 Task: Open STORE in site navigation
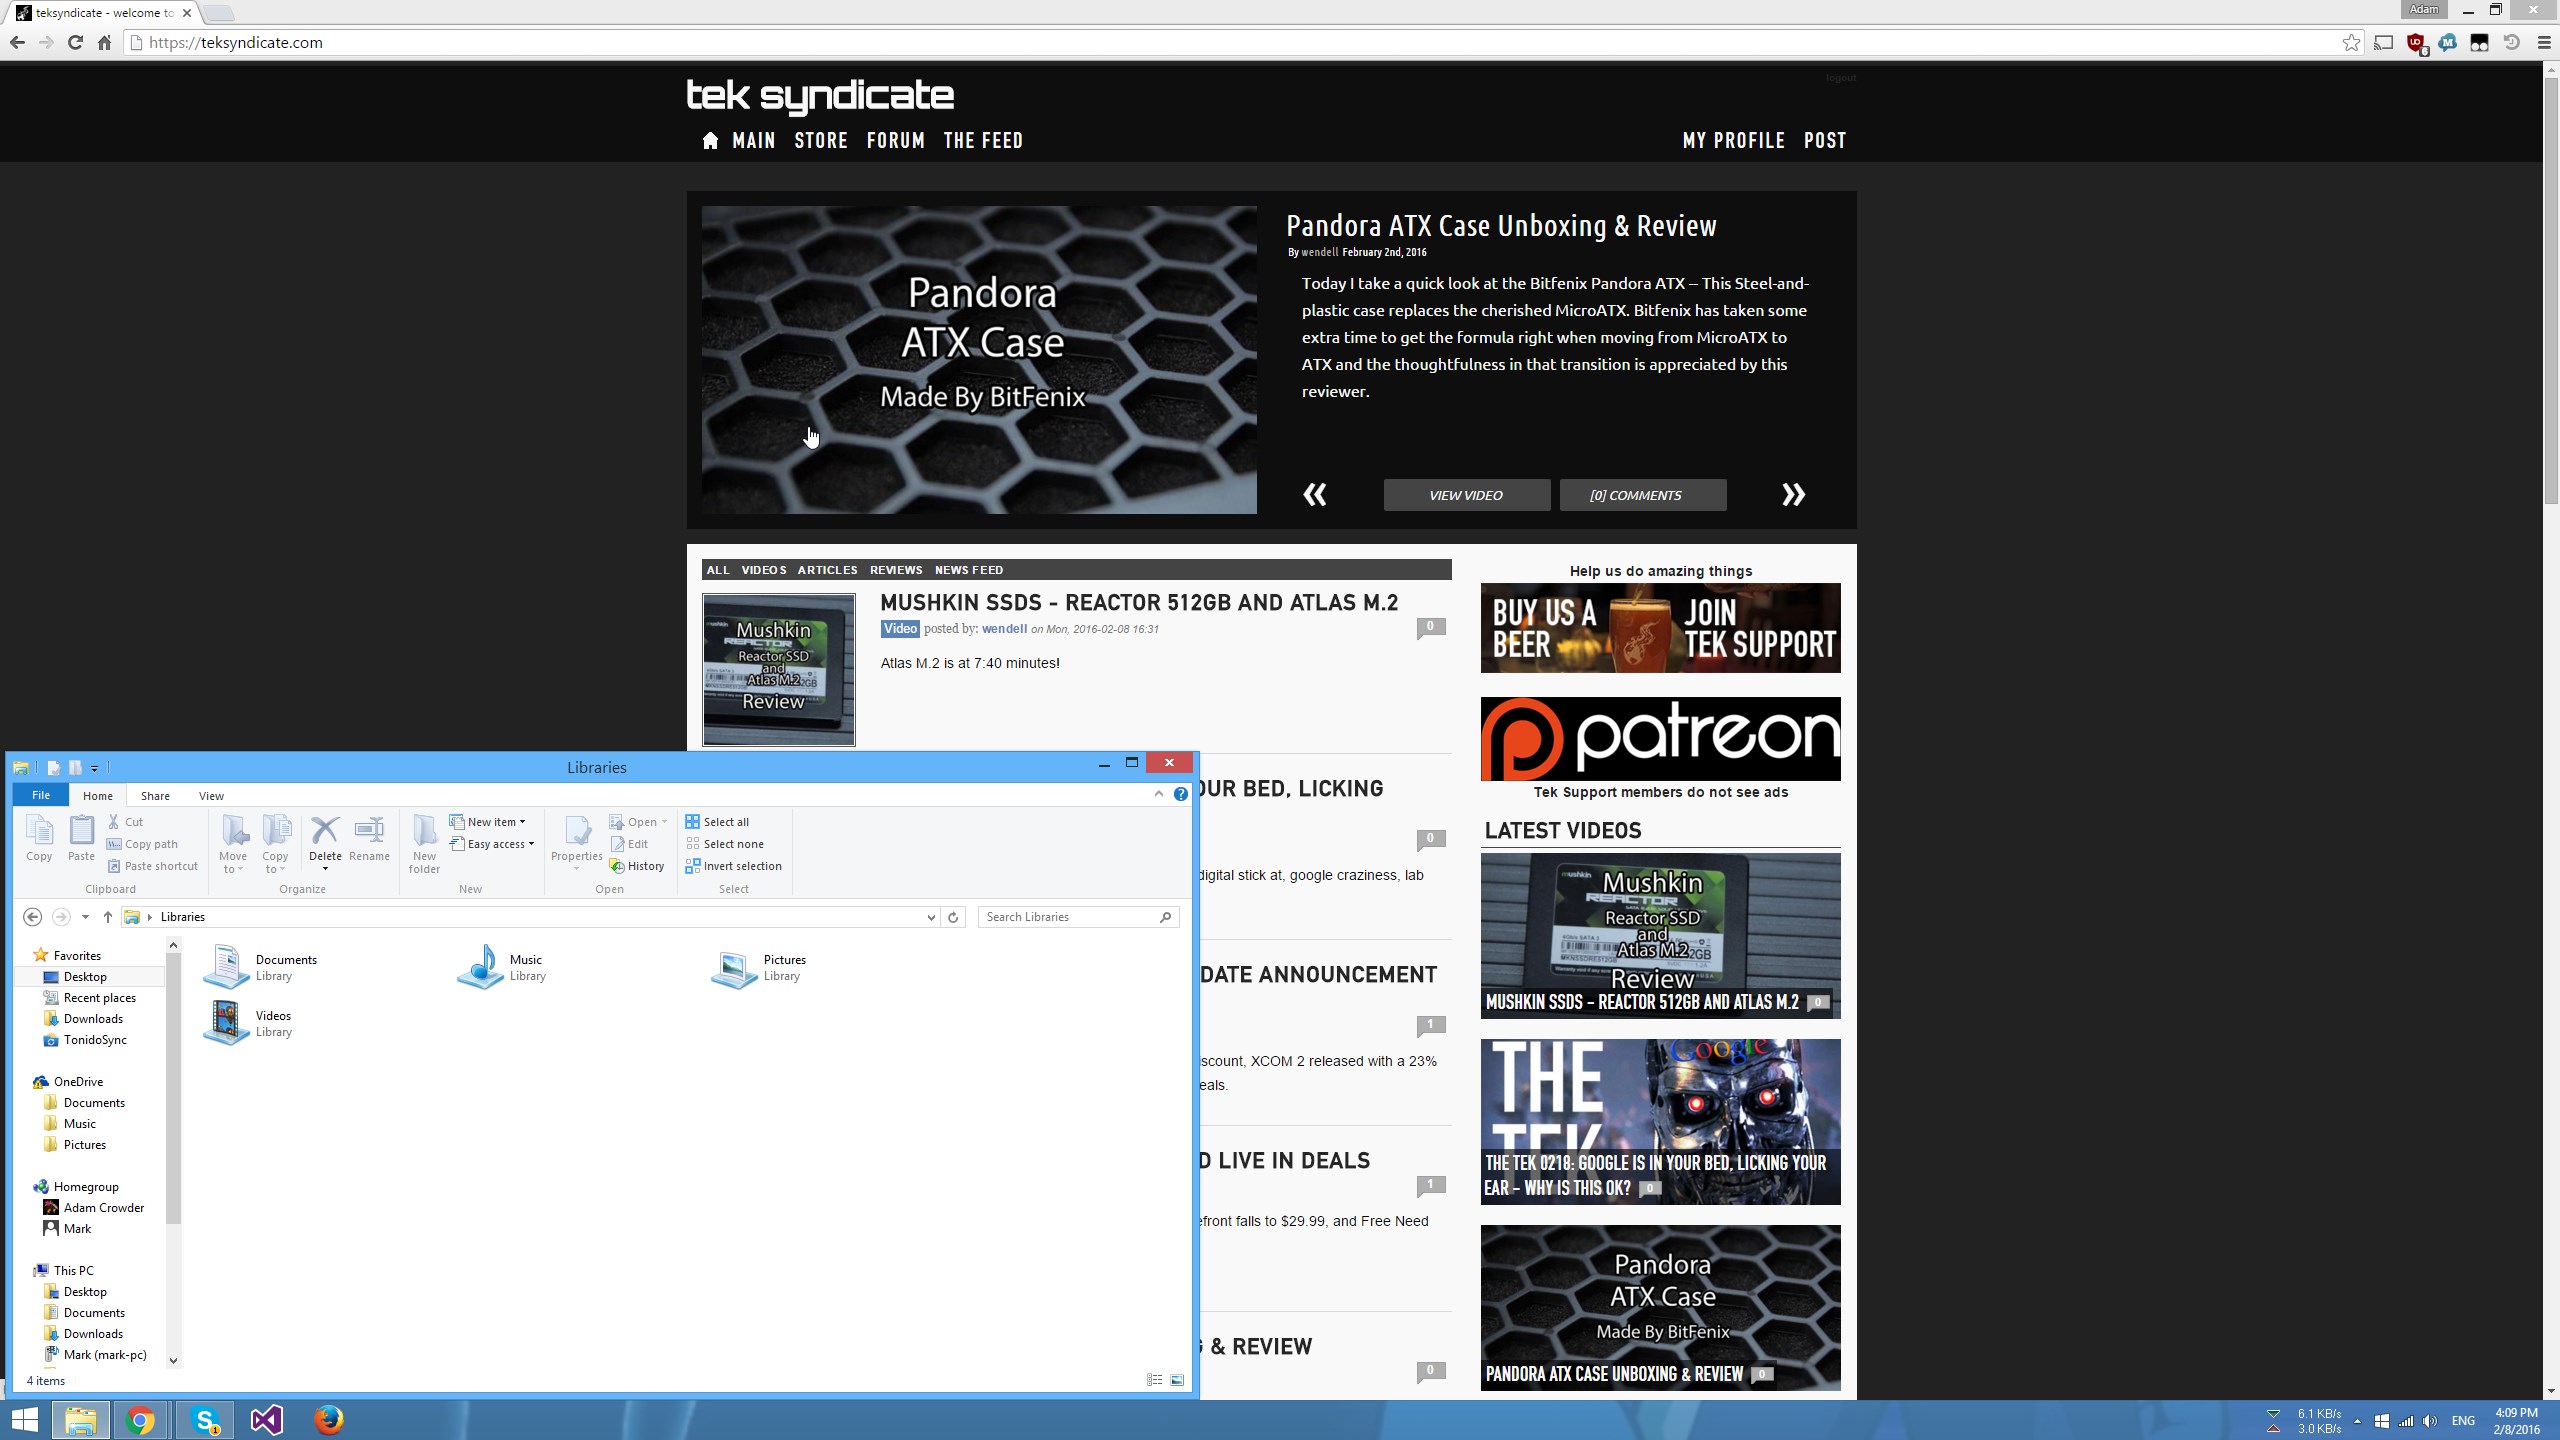(821, 141)
